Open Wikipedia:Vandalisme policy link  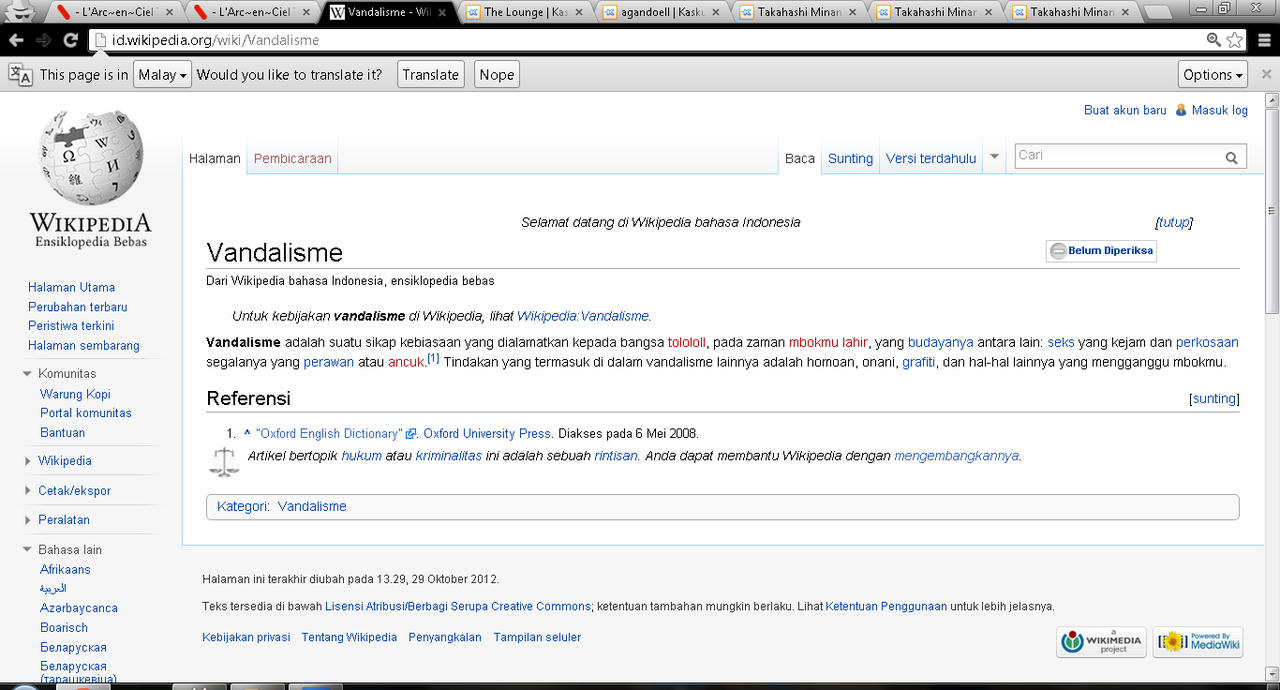pos(584,315)
